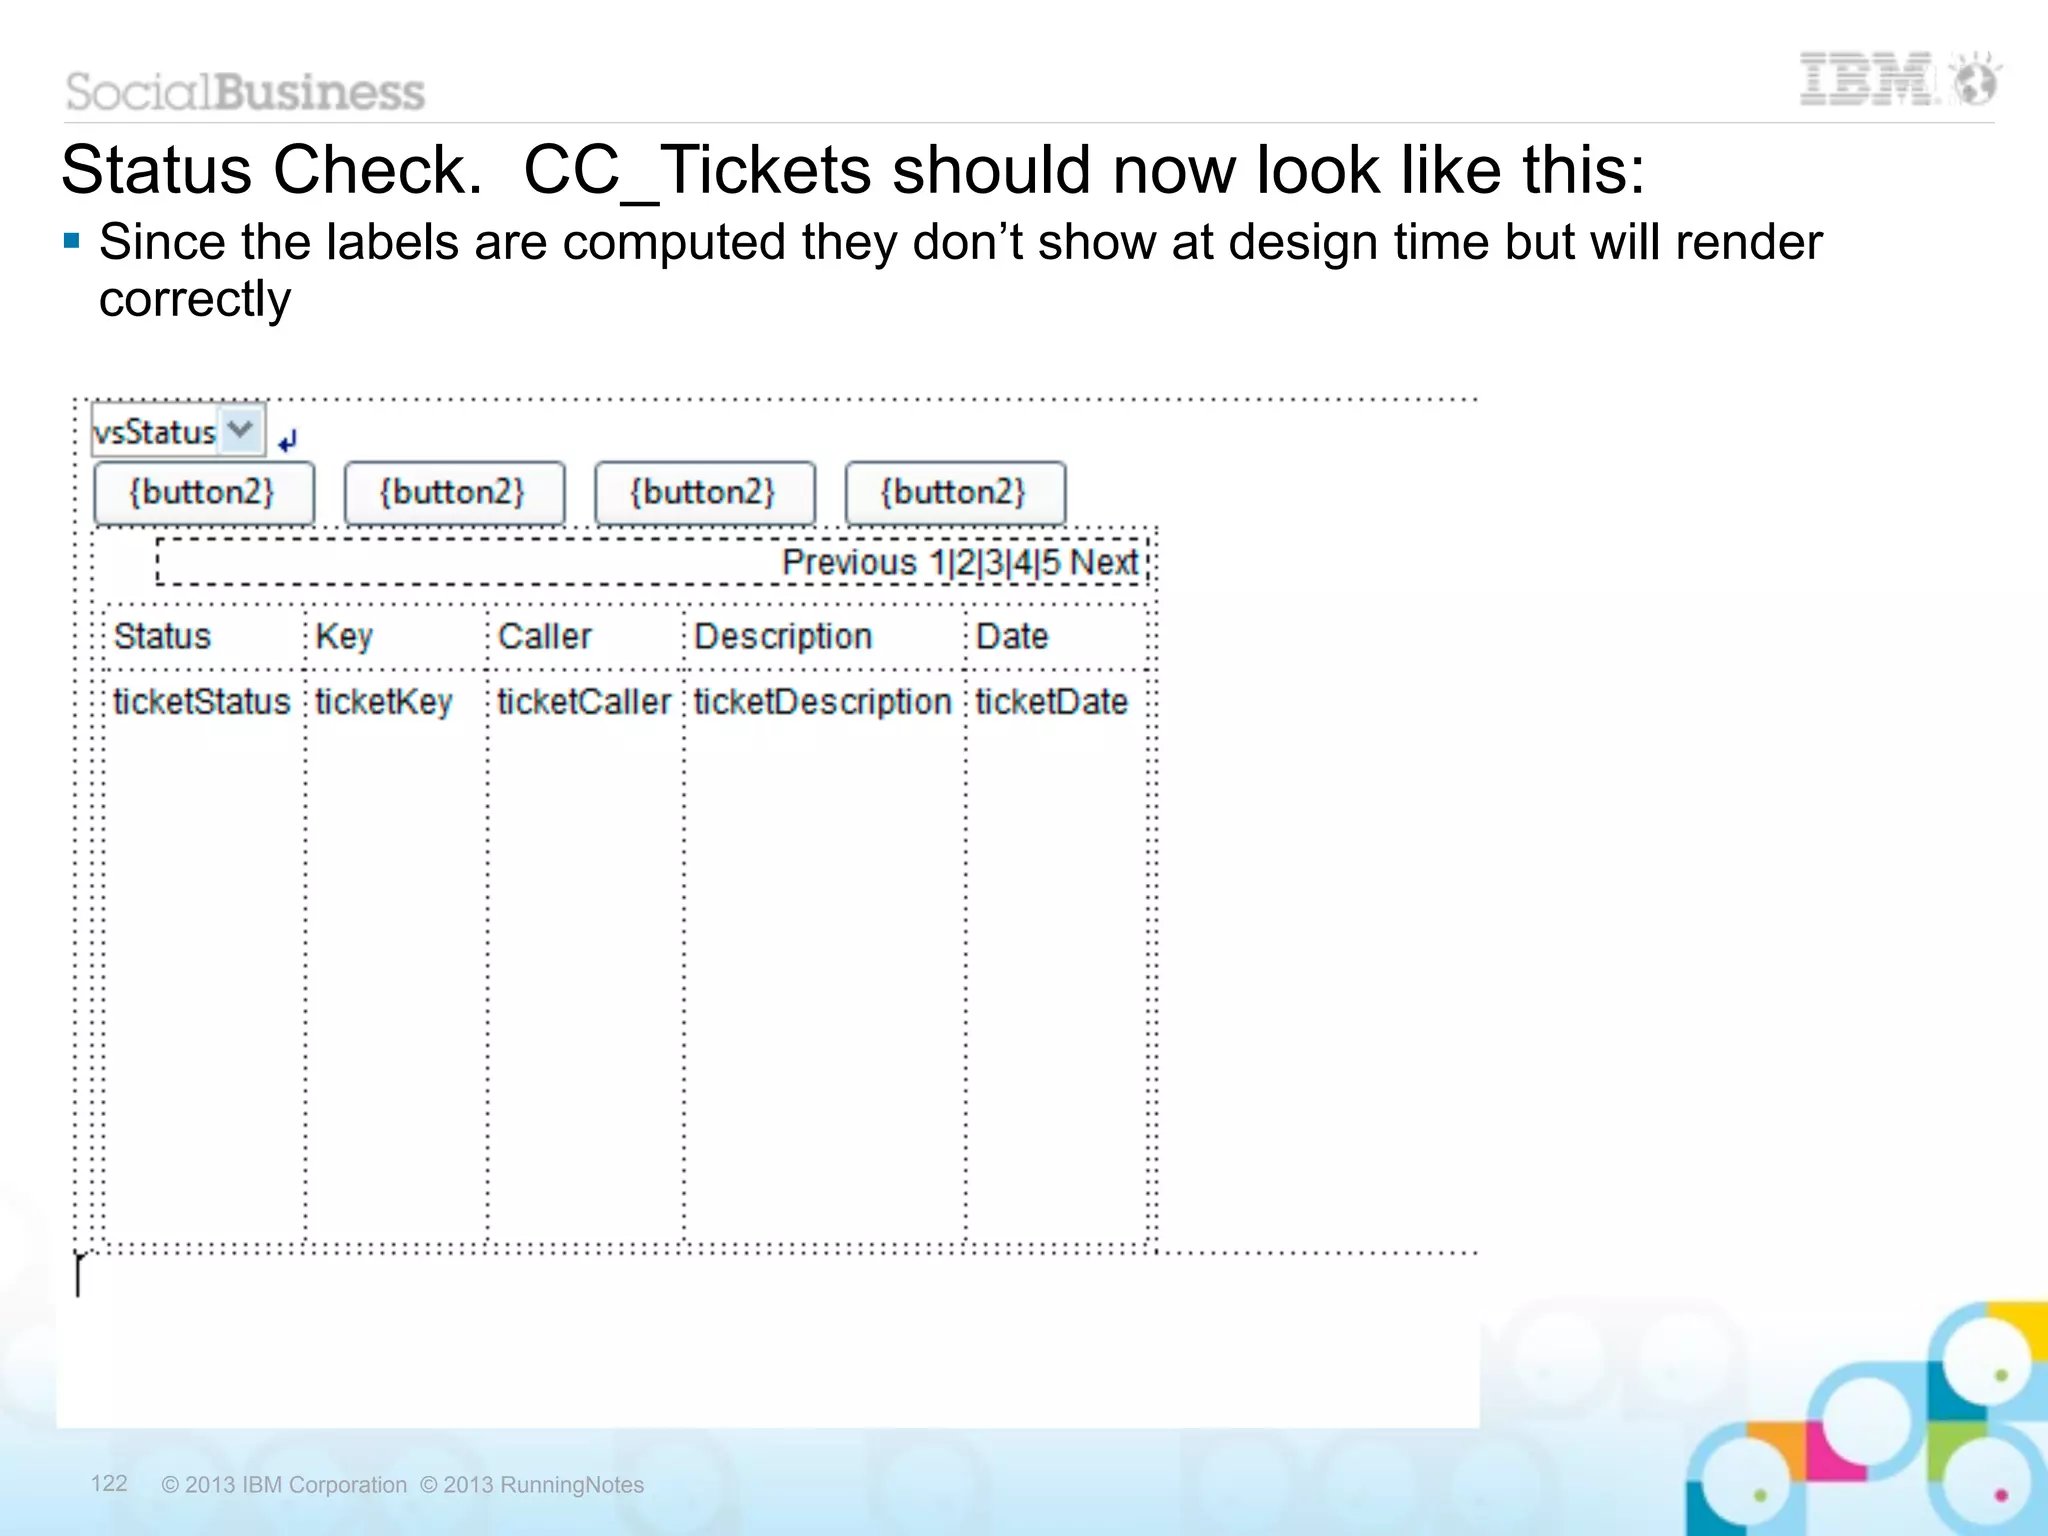This screenshot has width=2048, height=1536.
Task: Select the Description column header
Action: 783,637
